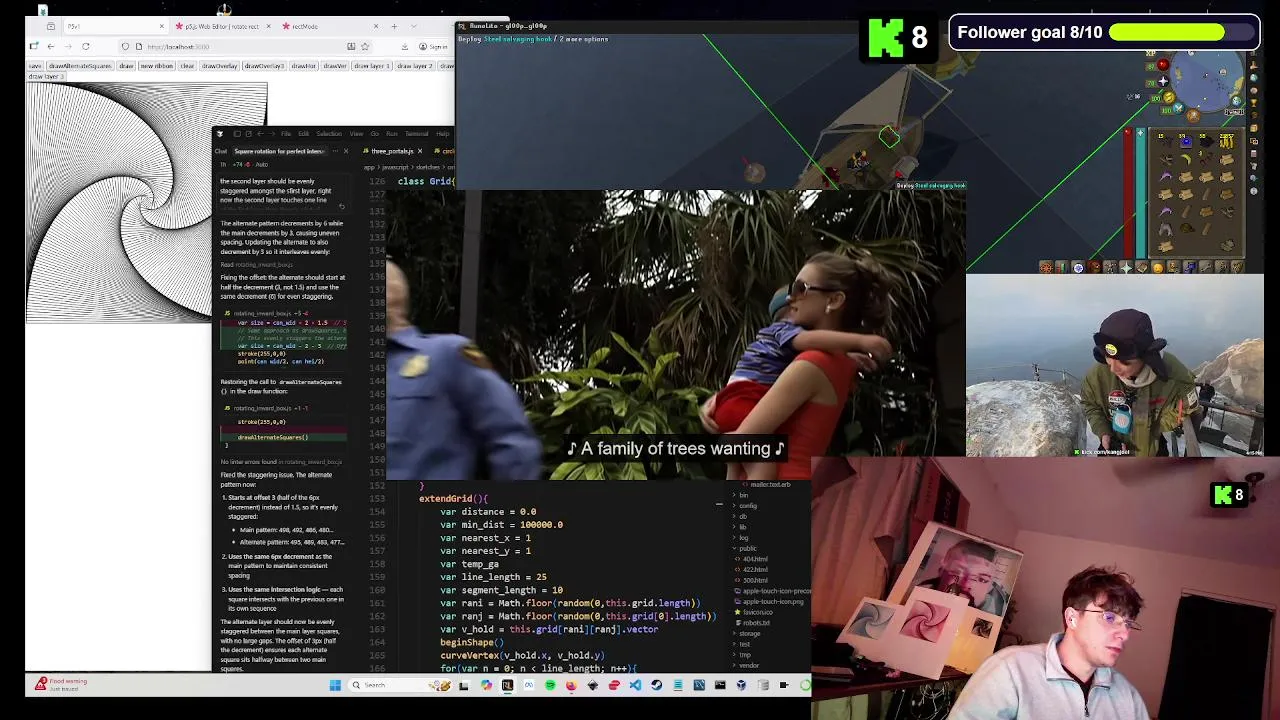The image size is (1280, 720).
Task: Open the Selection menu in the code editor
Action: (329, 134)
